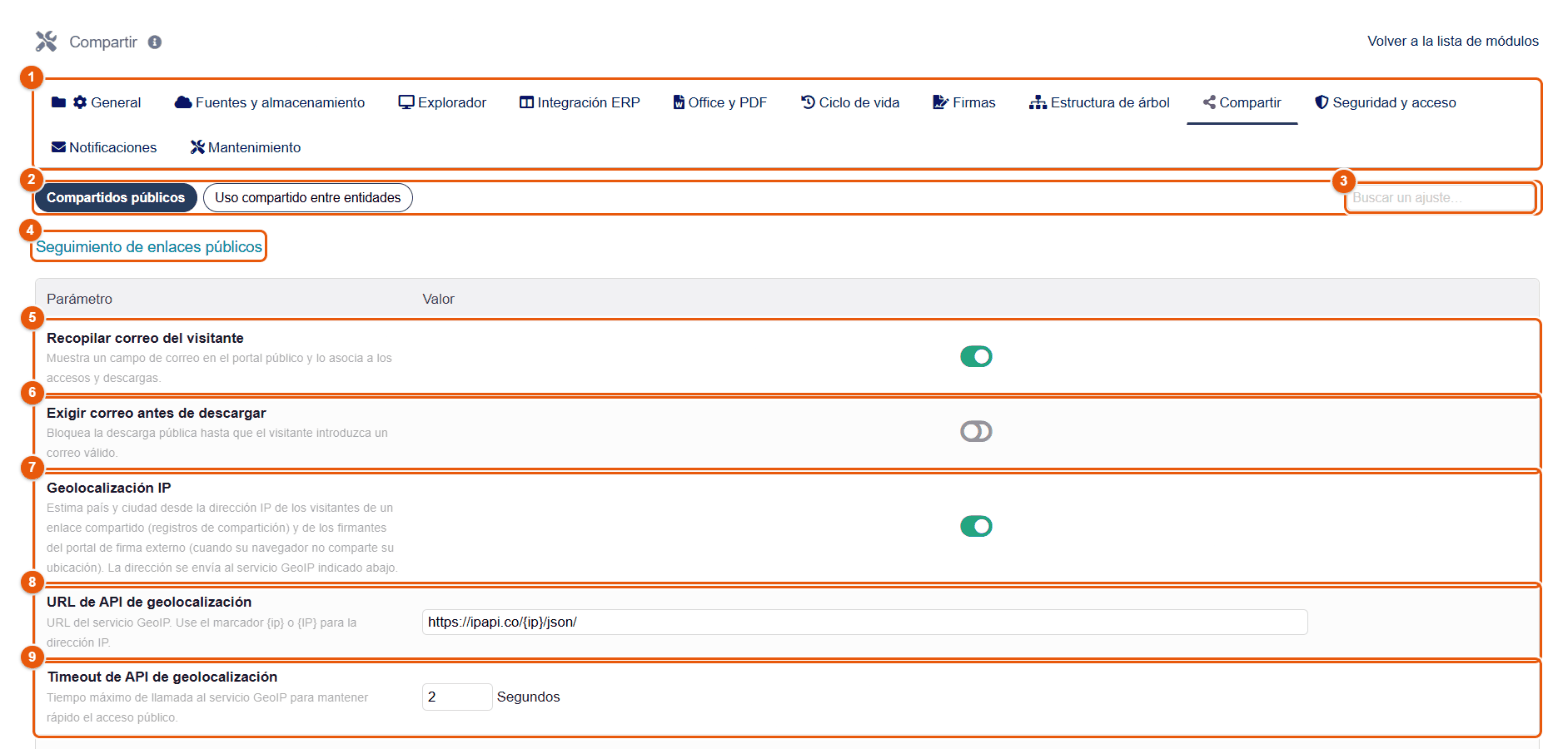Select the Compartidos públicos pill

116,198
